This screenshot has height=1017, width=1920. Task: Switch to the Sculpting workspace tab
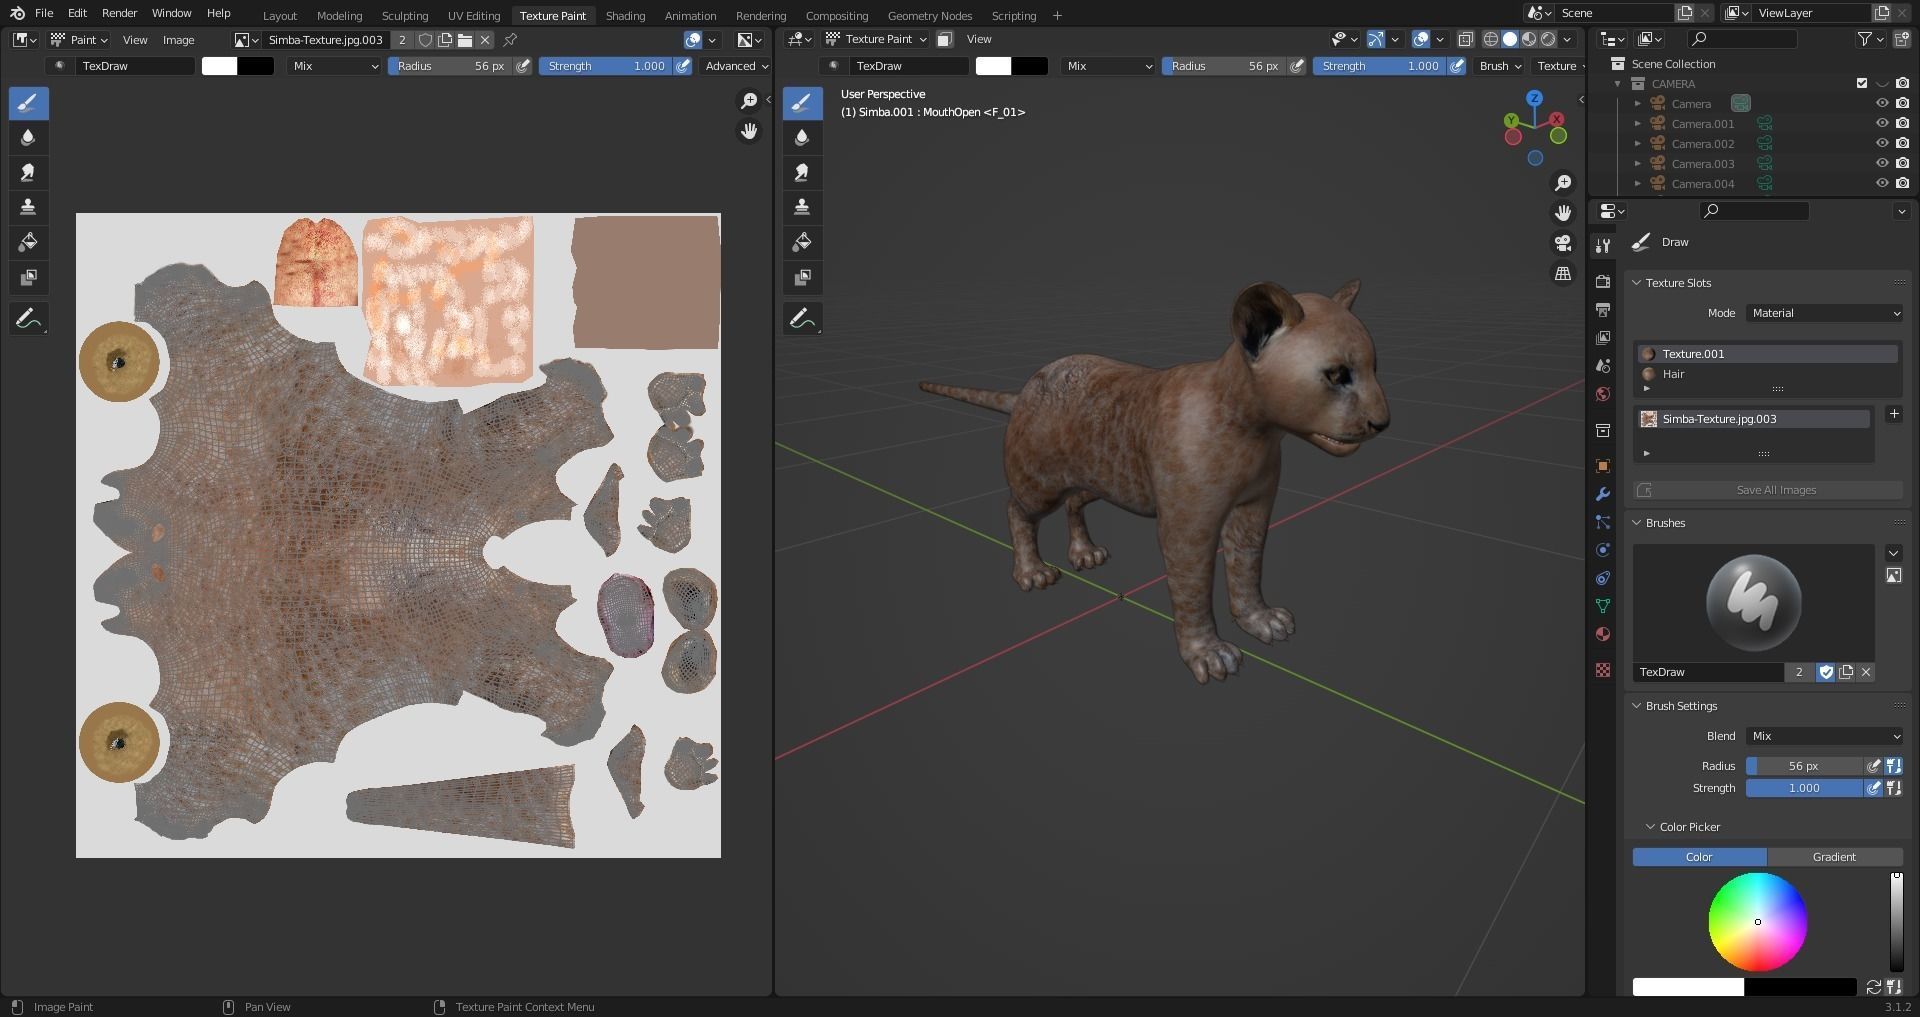(404, 16)
